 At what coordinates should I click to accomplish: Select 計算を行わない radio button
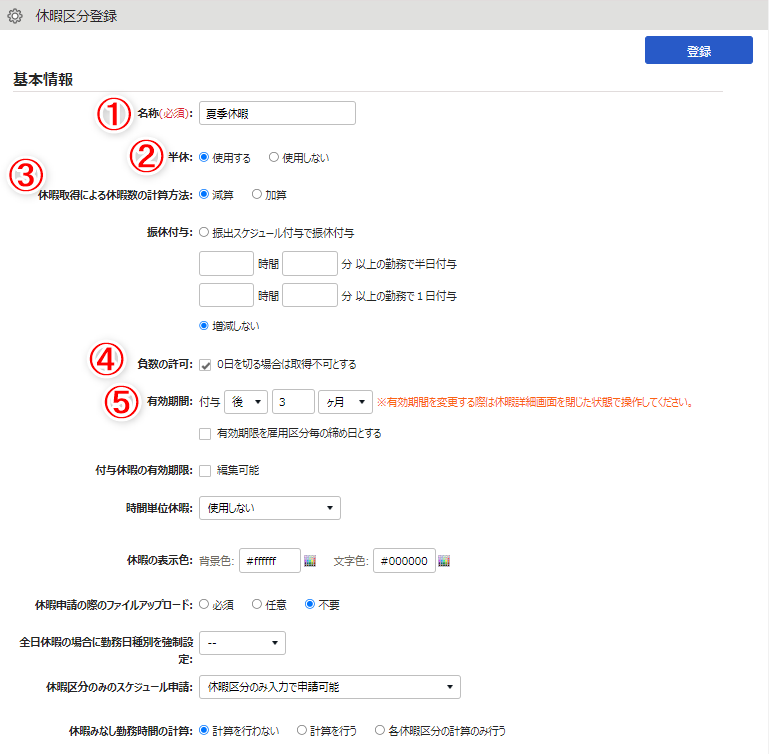[x=204, y=730]
